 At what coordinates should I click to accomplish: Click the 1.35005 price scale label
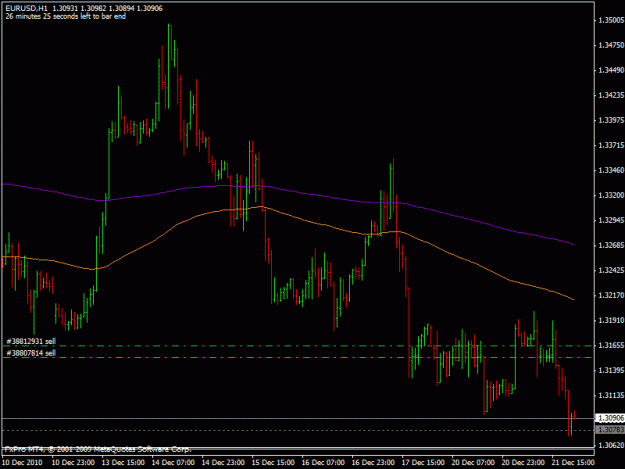tap(611, 20)
